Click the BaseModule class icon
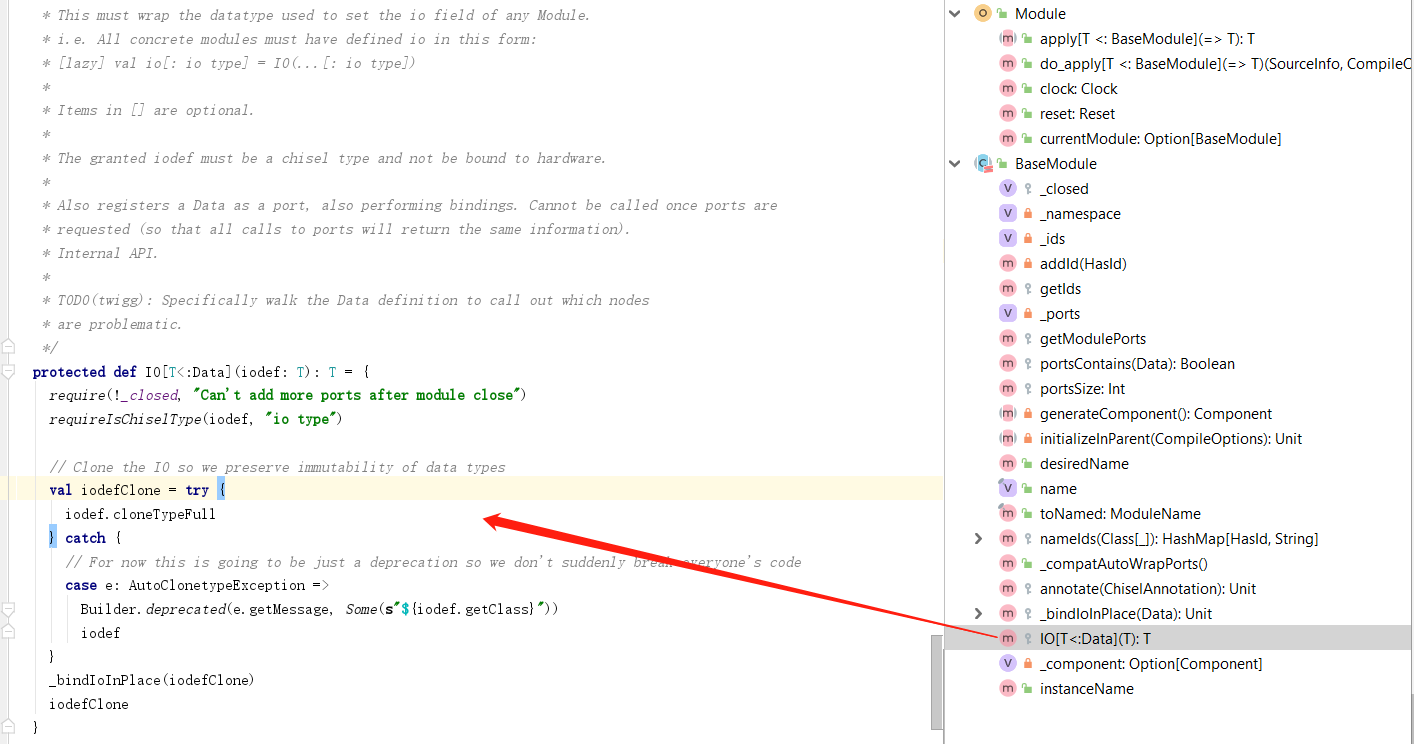The height and width of the screenshot is (744, 1414). pos(982,164)
